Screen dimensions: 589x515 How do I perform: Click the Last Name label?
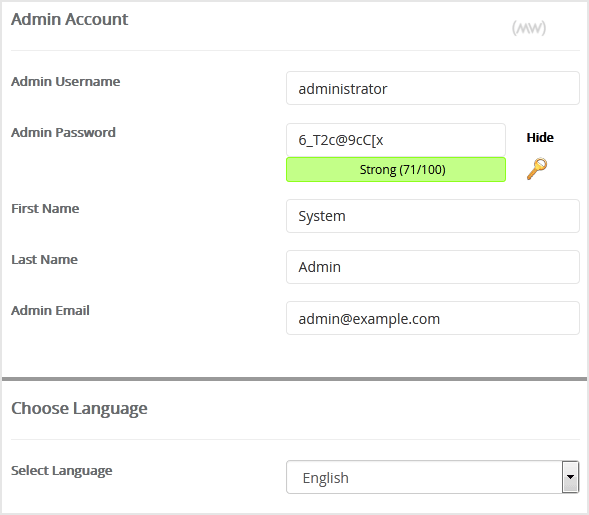(x=44, y=260)
